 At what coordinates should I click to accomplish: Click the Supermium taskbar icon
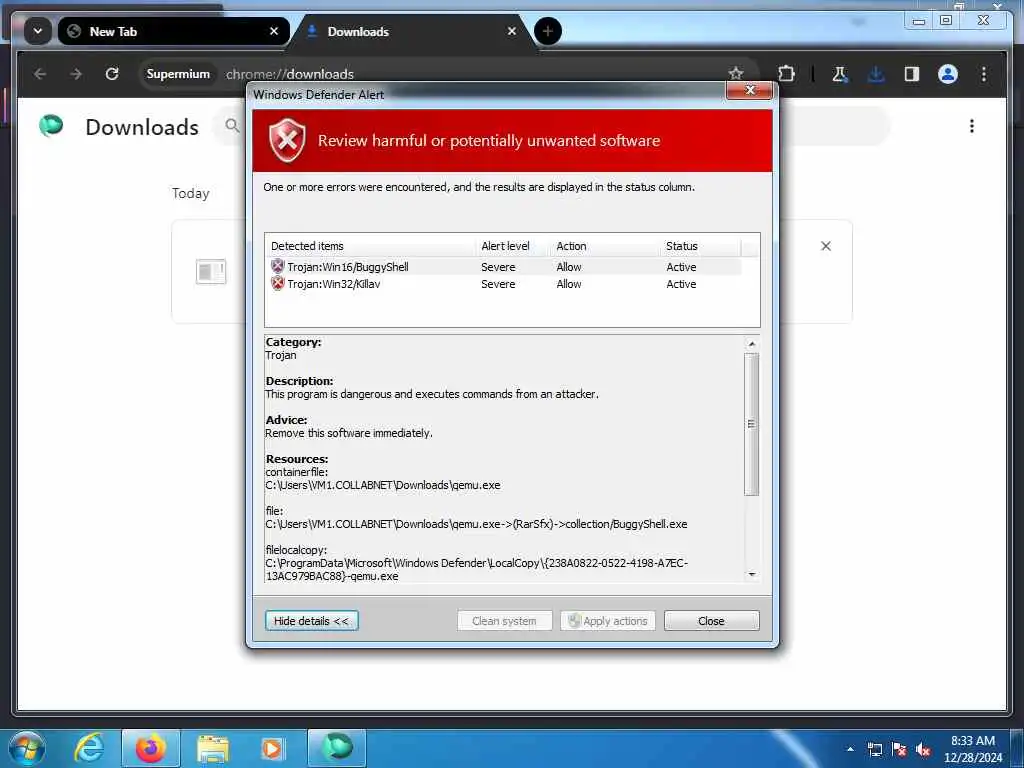click(x=336, y=748)
